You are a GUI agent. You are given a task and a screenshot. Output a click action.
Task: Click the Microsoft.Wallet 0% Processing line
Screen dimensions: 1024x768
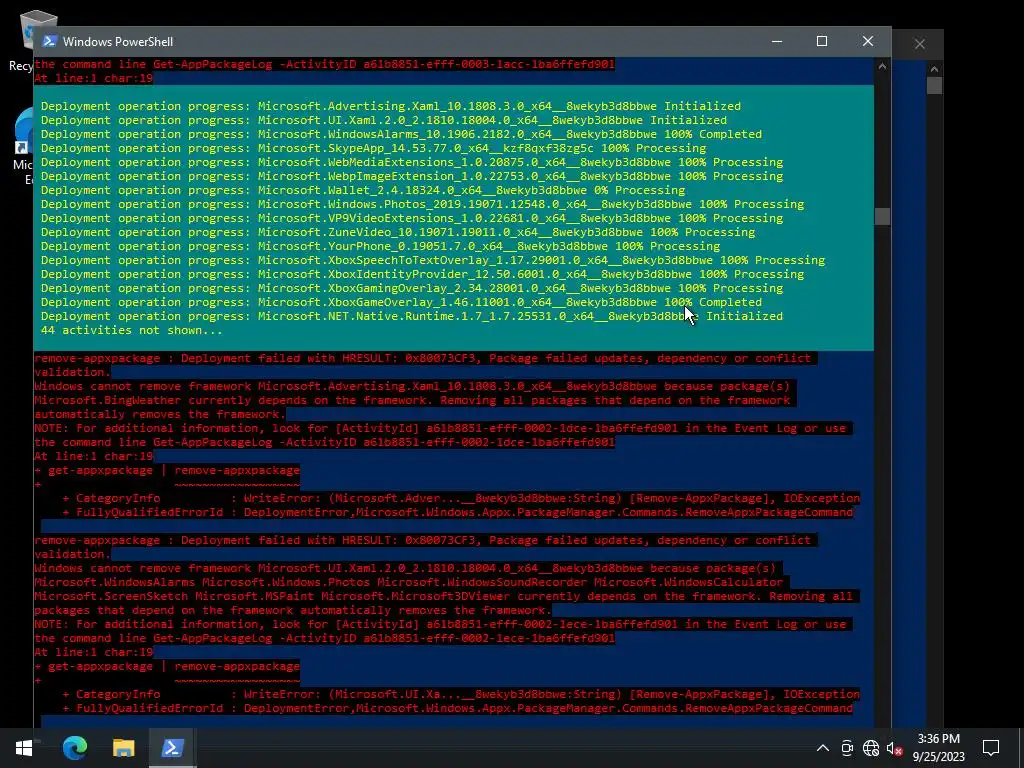point(363,190)
